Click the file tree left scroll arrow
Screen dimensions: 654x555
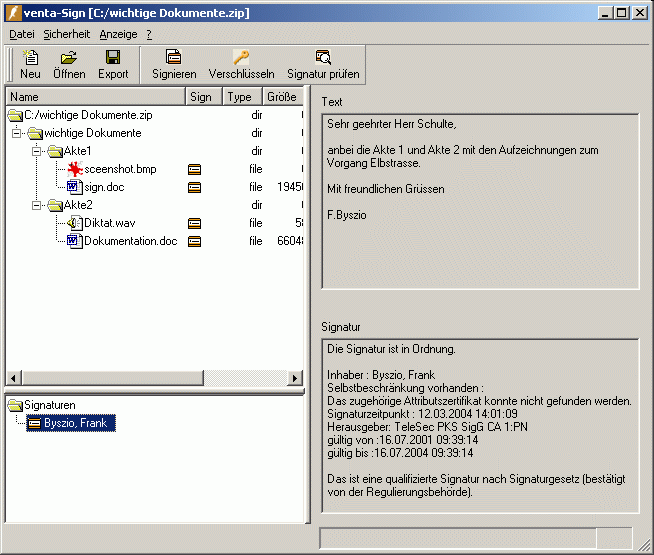pos(13,378)
